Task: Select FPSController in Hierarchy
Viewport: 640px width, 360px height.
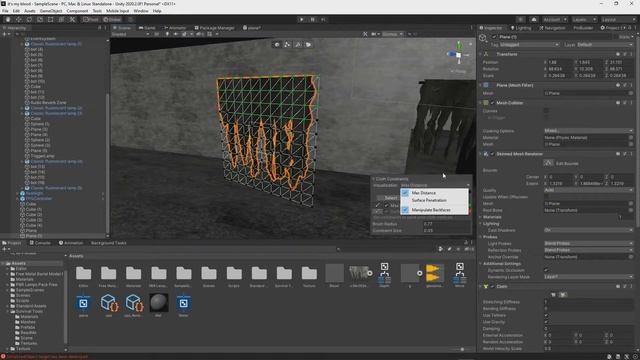Action: pyautogui.click(x=38, y=199)
